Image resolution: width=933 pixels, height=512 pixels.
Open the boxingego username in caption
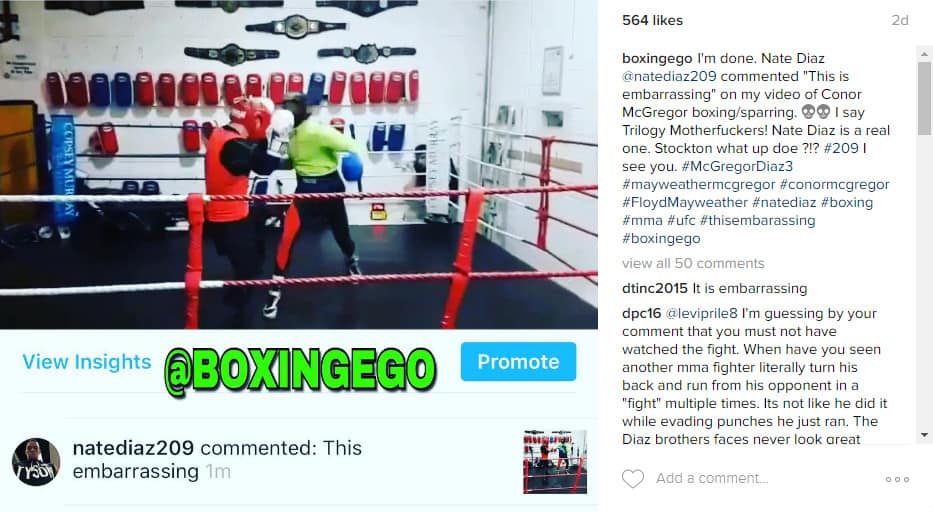pos(657,58)
